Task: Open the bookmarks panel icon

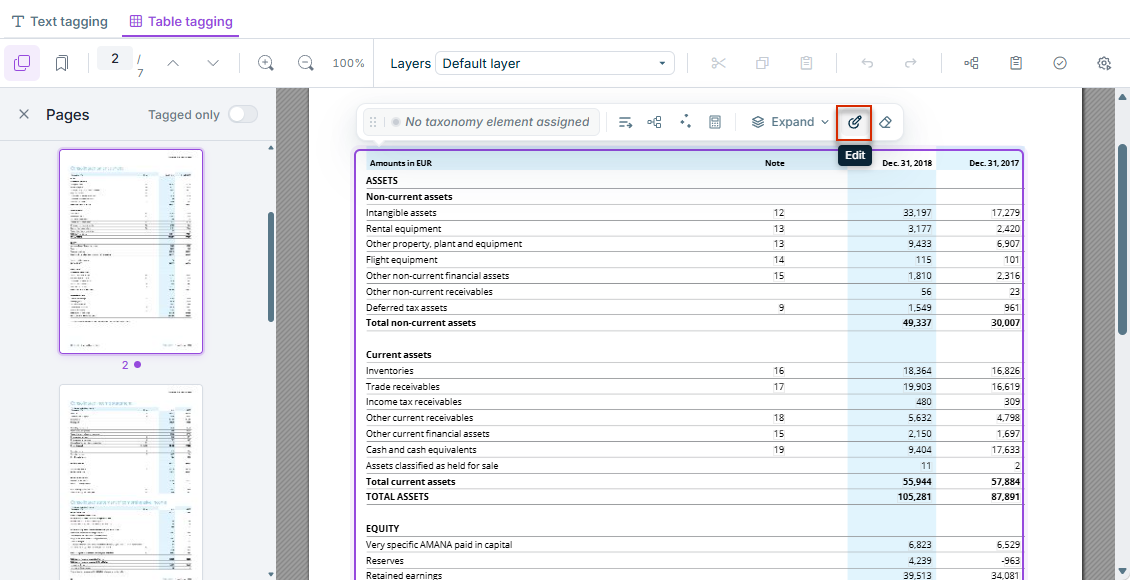Action: 61,63
